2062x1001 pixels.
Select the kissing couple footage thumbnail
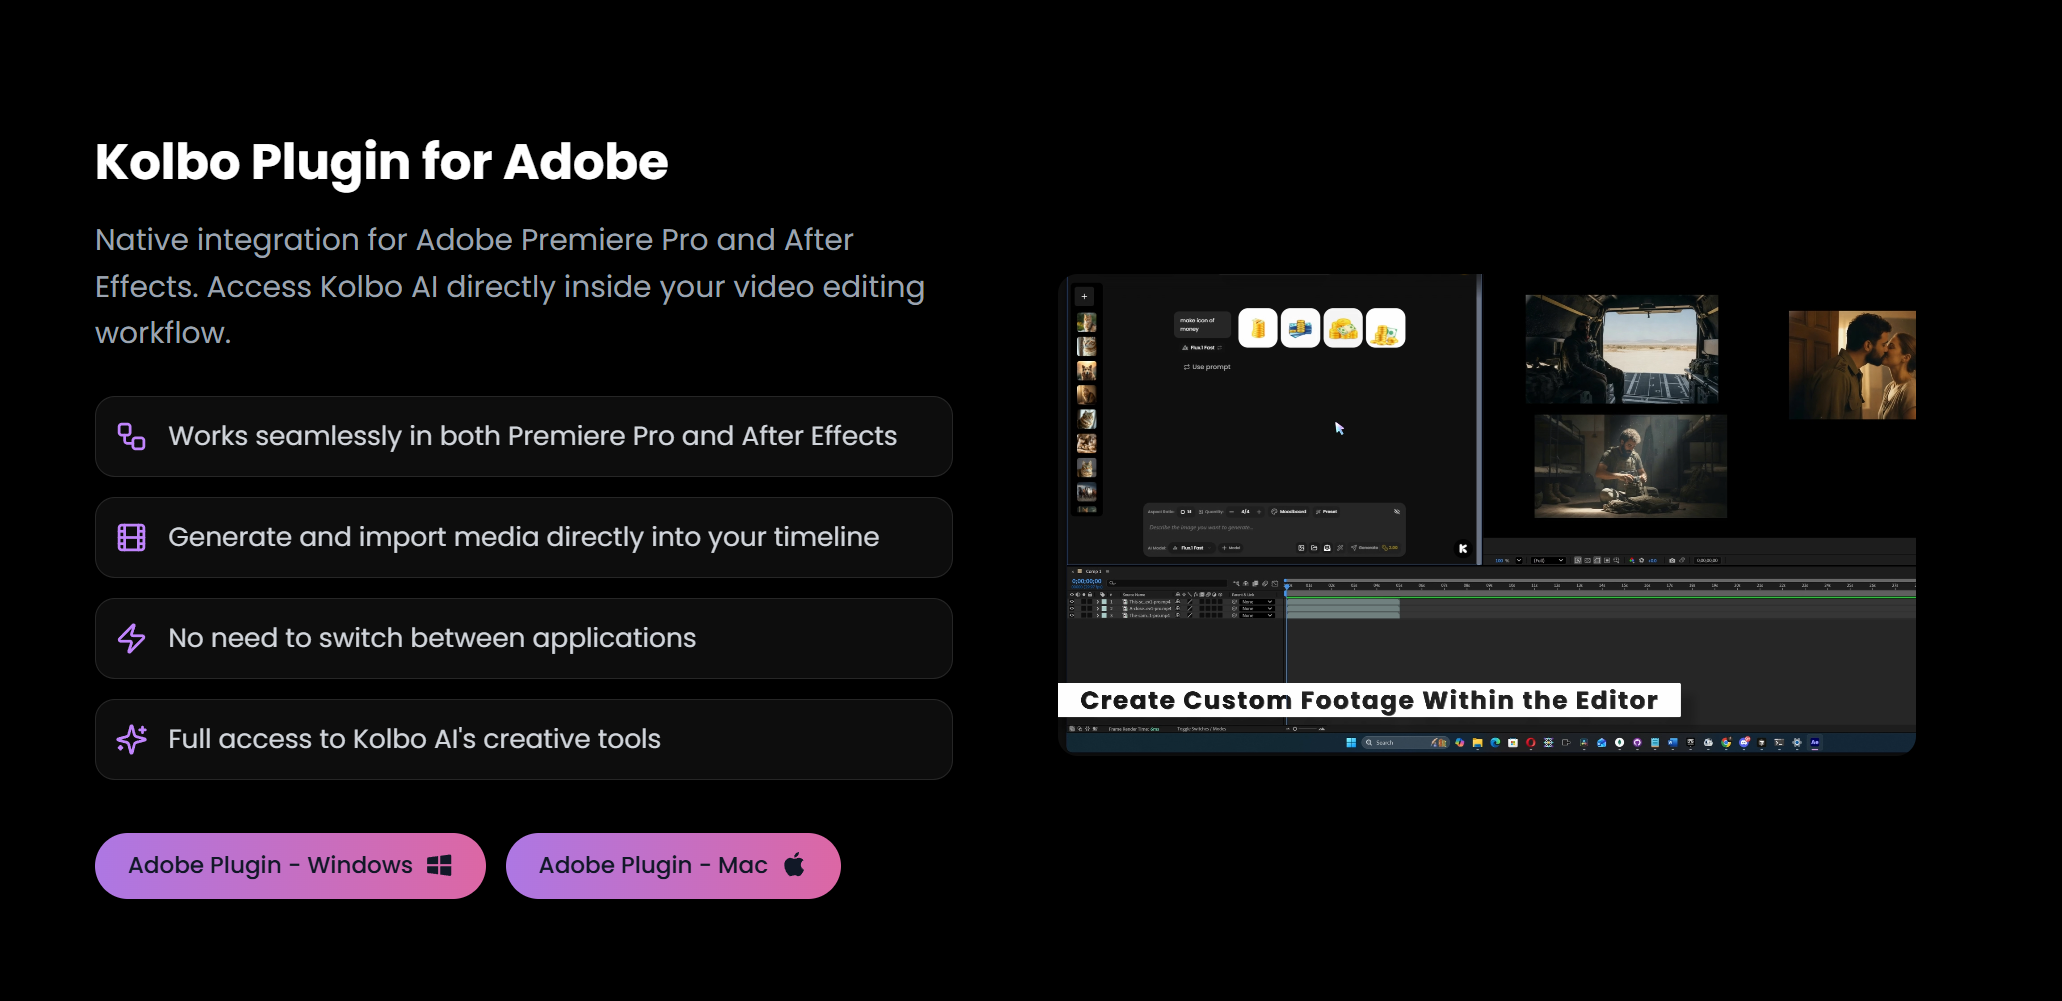1852,365
